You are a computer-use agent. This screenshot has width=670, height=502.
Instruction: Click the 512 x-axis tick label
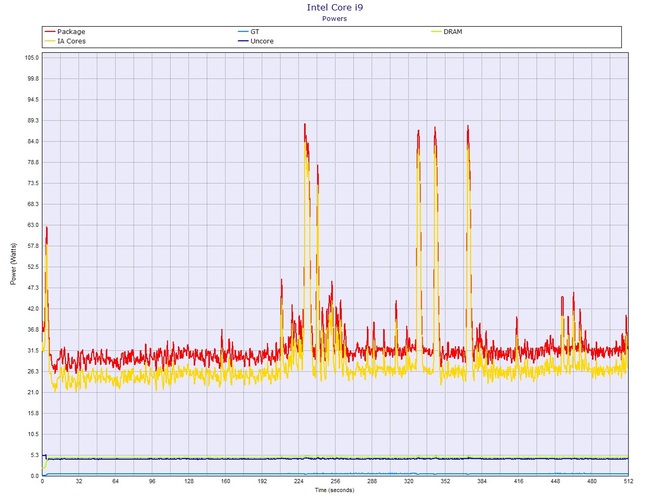(x=628, y=481)
